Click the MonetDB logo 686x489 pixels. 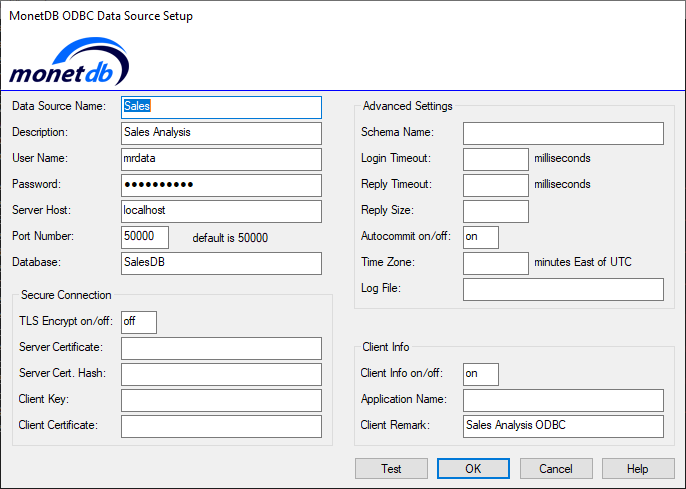pos(69,63)
